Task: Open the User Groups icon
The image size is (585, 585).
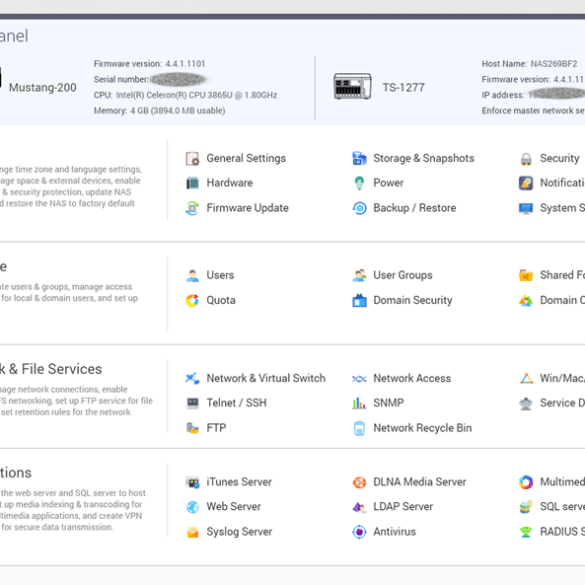Action: click(359, 275)
